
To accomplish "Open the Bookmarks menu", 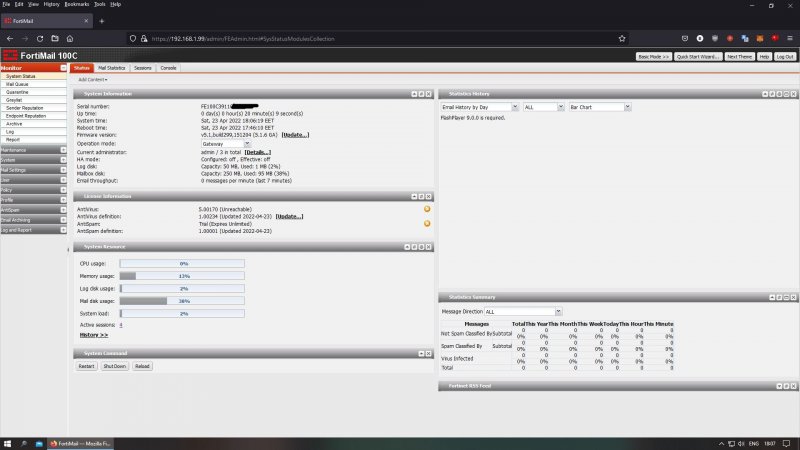I will point(77,4).
